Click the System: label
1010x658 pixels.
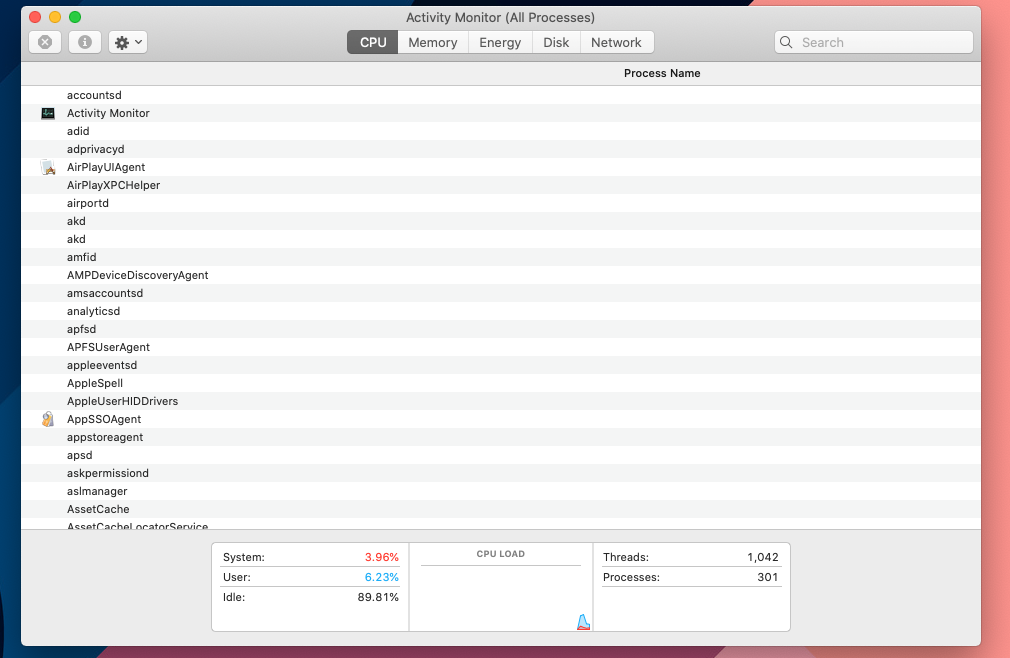243,558
